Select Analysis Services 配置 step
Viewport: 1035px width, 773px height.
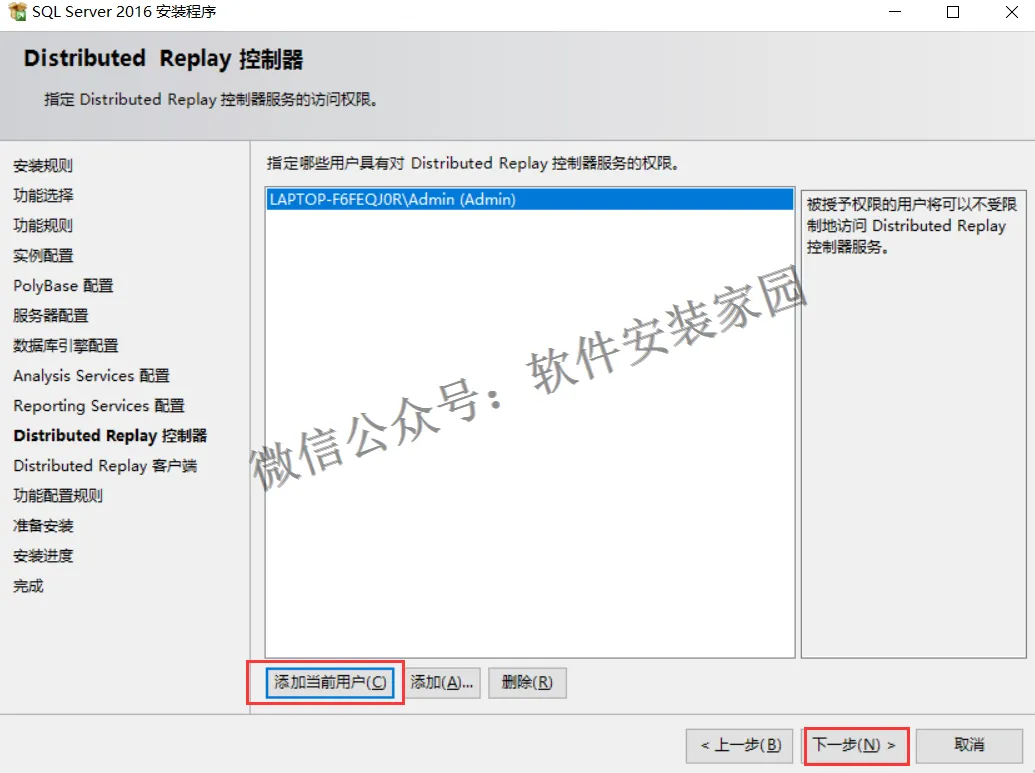tap(91, 376)
